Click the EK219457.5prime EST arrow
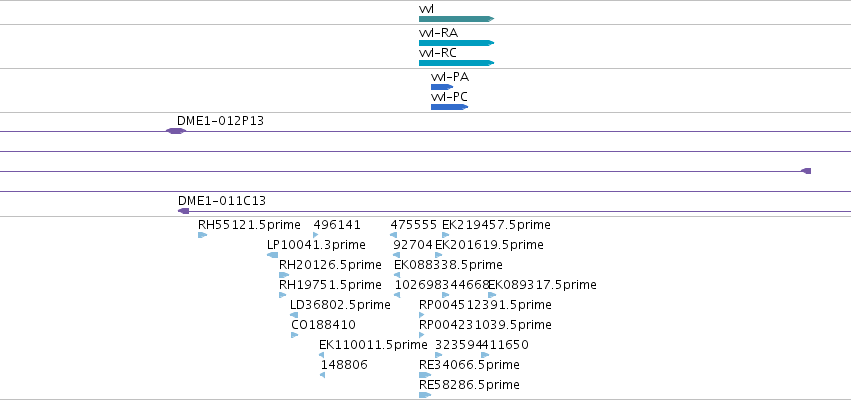This screenshot has height=400, width=851. pyautogui.click(x=446, y=235)
